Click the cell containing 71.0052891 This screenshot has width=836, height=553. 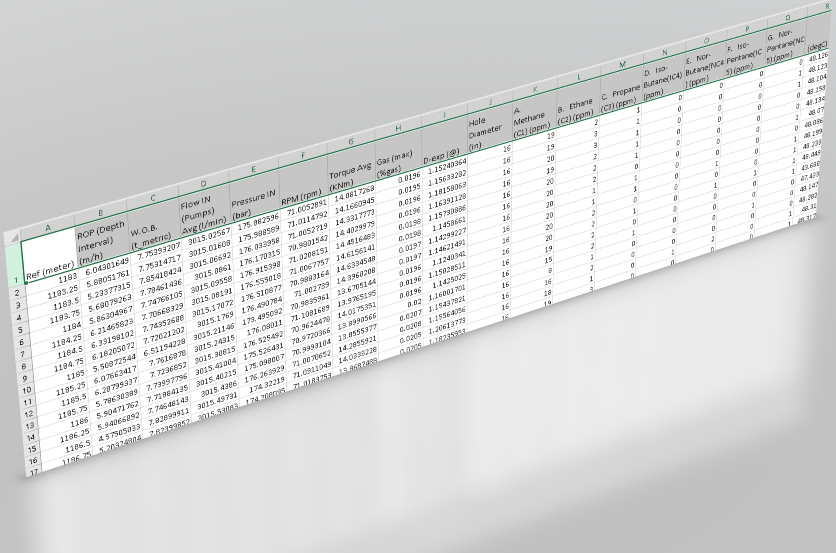point(305,207)
